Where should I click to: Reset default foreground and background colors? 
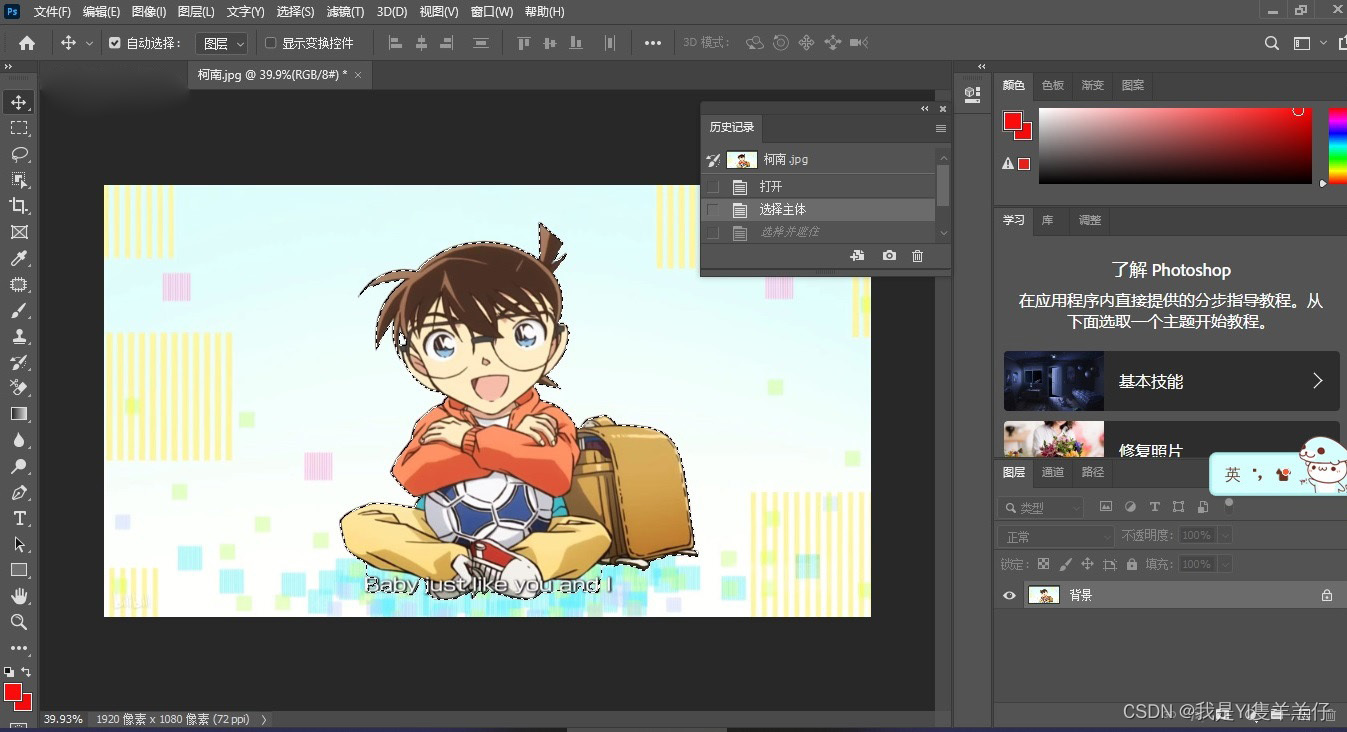(9, 672)
